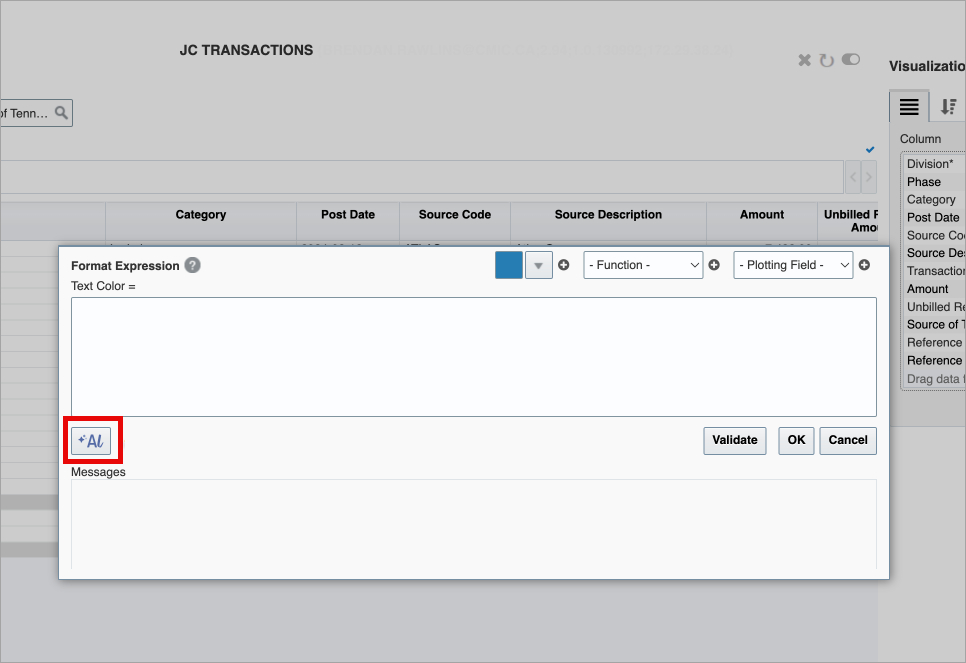
Task: Open the Plotting Field dropdown
Action: click(x=793, y=265)
